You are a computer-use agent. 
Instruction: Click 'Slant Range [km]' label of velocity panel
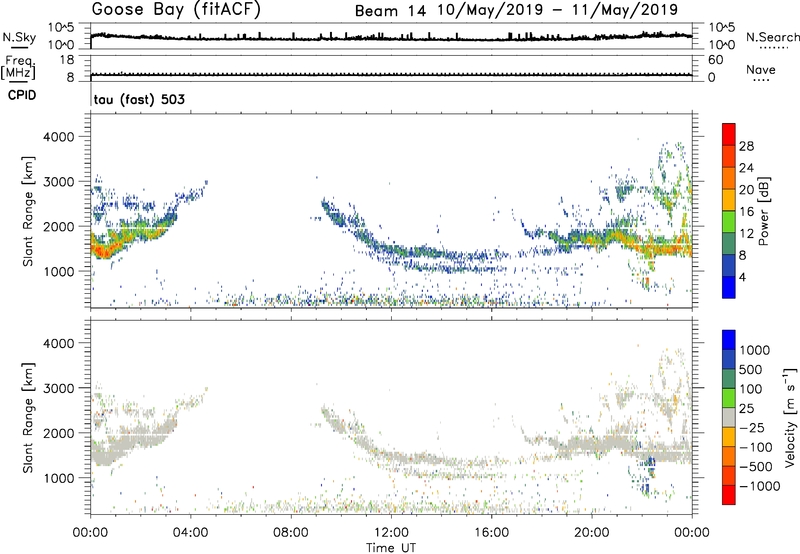28,417
